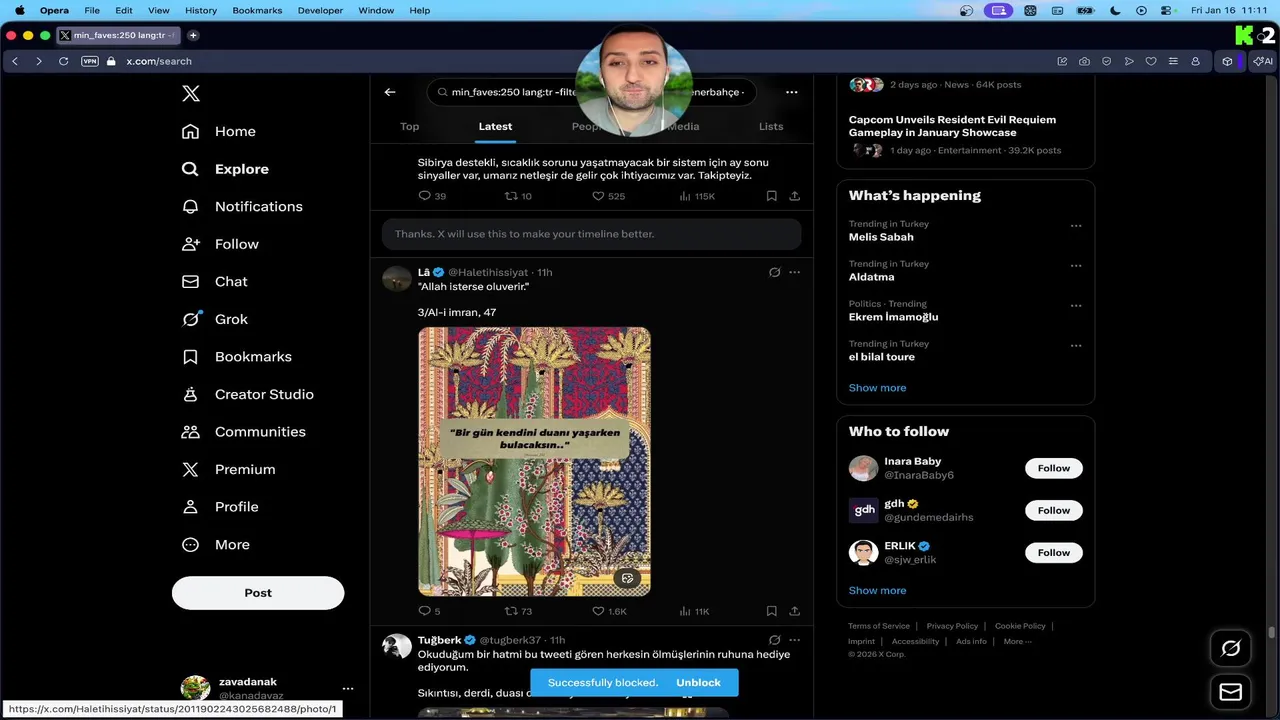Expand the footer More links
Screen dimensions: 1280x720
point(1017,641)
